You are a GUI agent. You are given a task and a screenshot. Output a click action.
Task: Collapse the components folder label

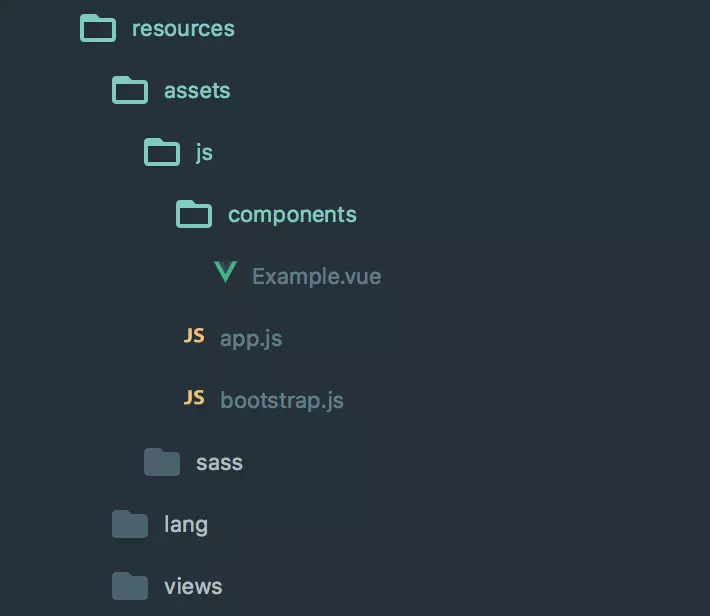[292, 214]
